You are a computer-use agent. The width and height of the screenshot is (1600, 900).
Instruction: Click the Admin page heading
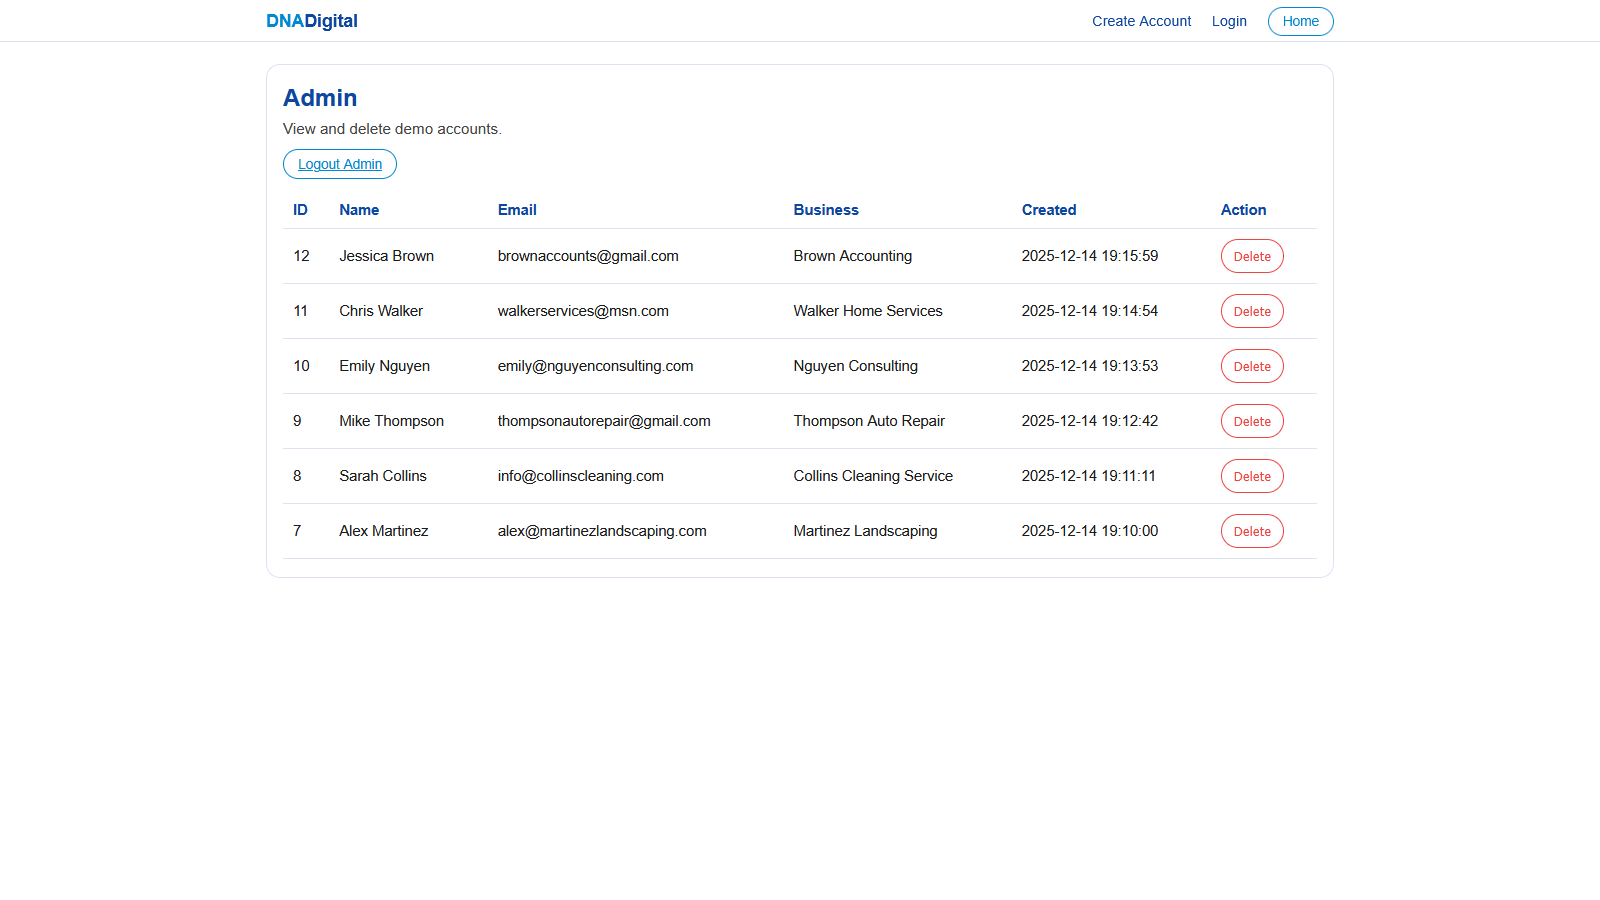click(x=320, y=98)
